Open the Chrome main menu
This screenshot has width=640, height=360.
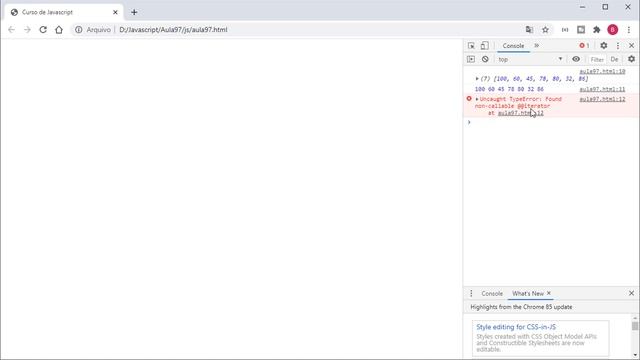[x=629, y=30]
